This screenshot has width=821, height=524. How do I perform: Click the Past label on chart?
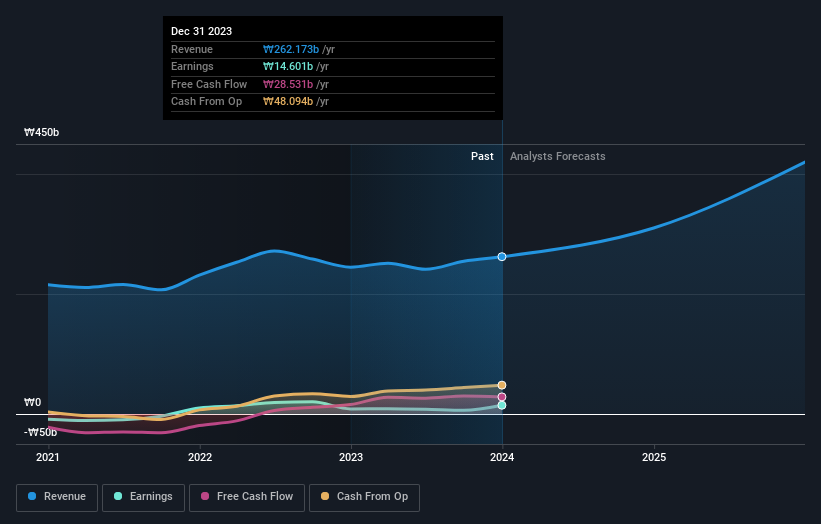coord(482,157)
